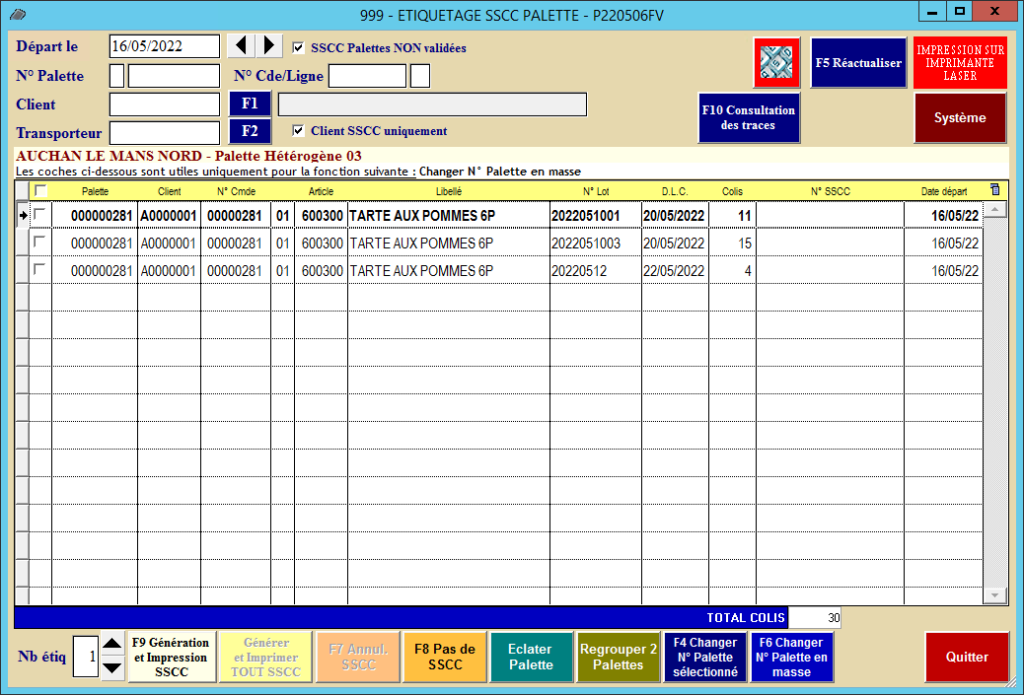The width and height of the screenshot is (1024, 696).
Task: Decrease Nb étiq with down arrow
Action: (113, 668)
